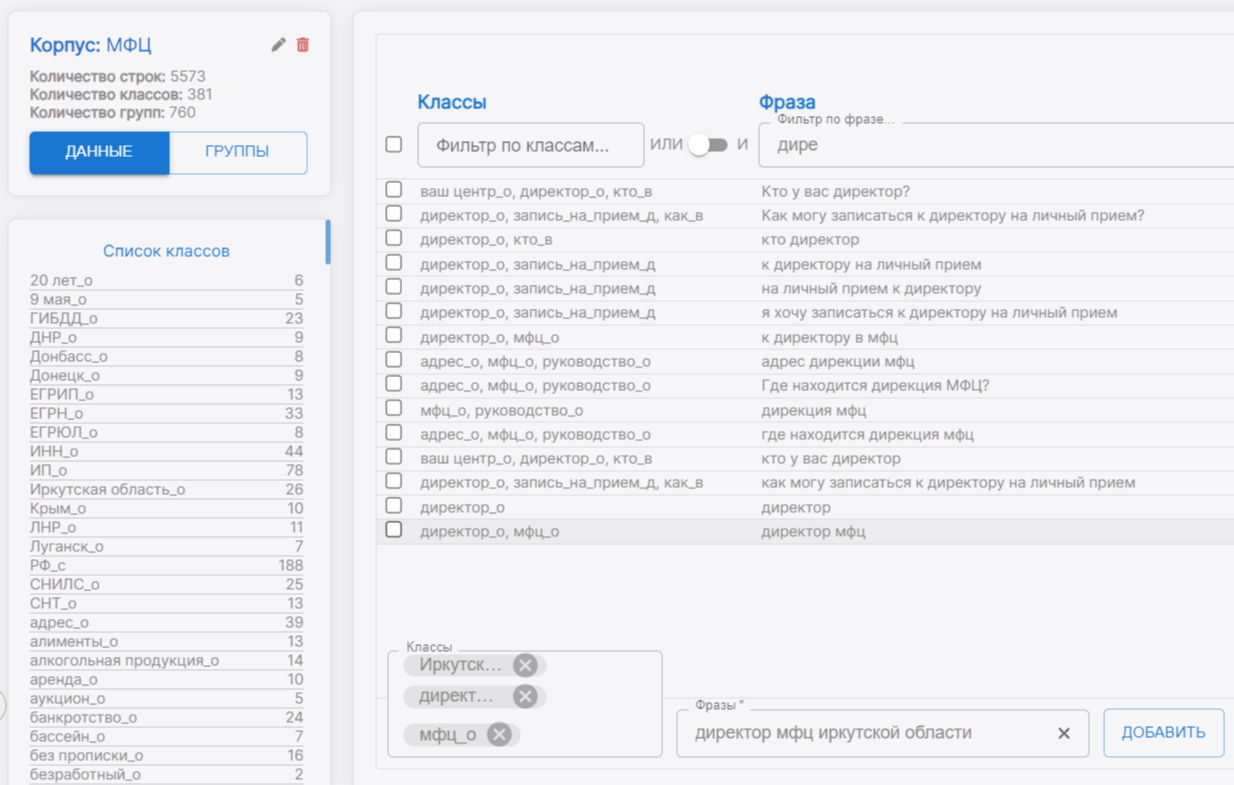The image size is (1234, 785).
Task: Click the red trash delete corpus icon
Action: (303, 45)
